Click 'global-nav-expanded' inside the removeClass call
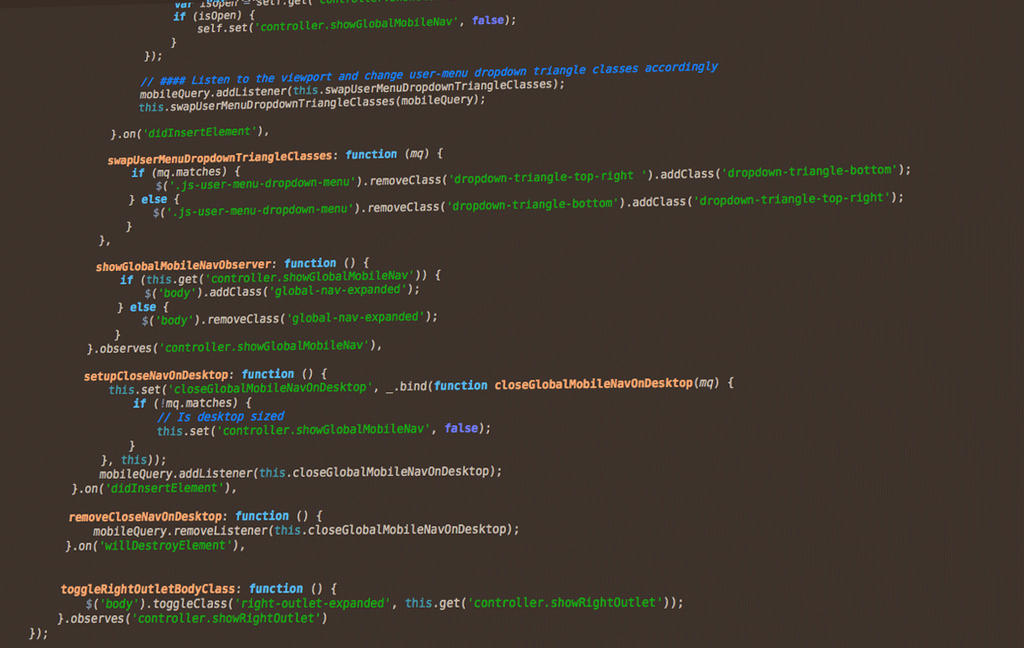This screenshot has width=1024, height=648. 356,317
